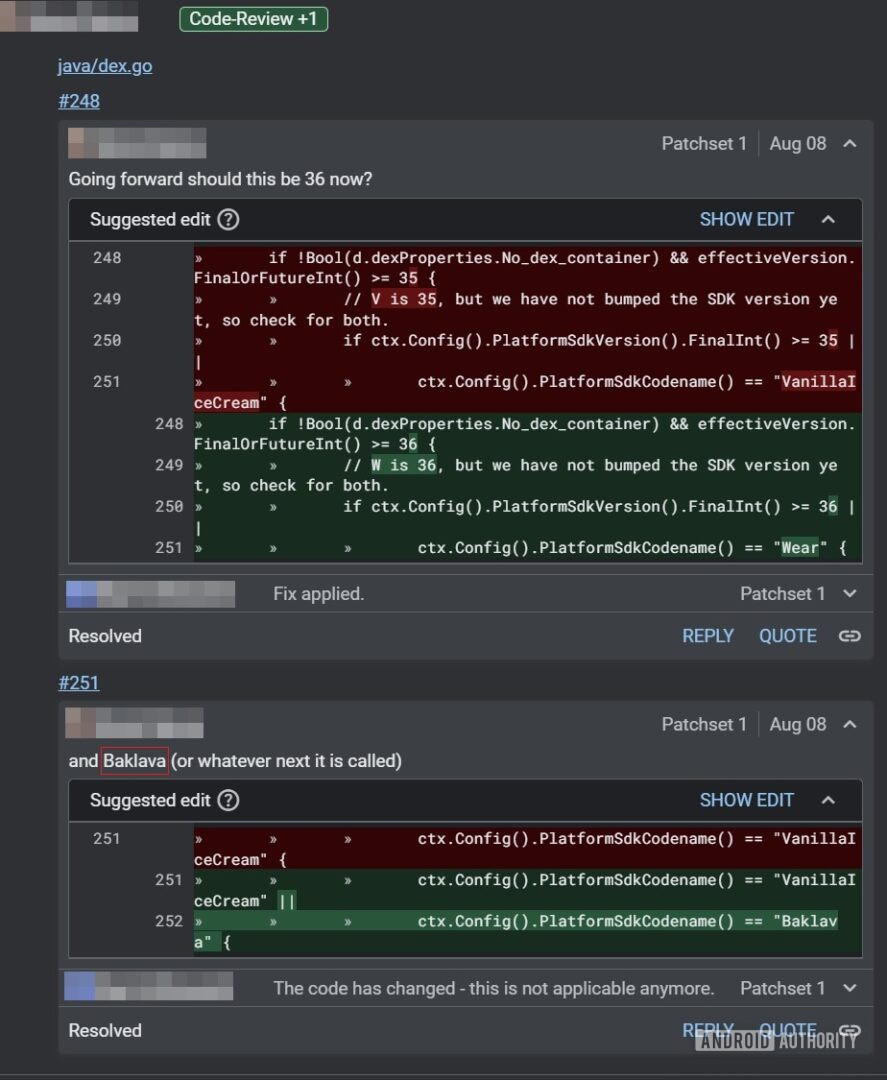Click SHOW EDIT in the Baklava suggestion
Screen dimensions: 887x1080
point(746,800)
